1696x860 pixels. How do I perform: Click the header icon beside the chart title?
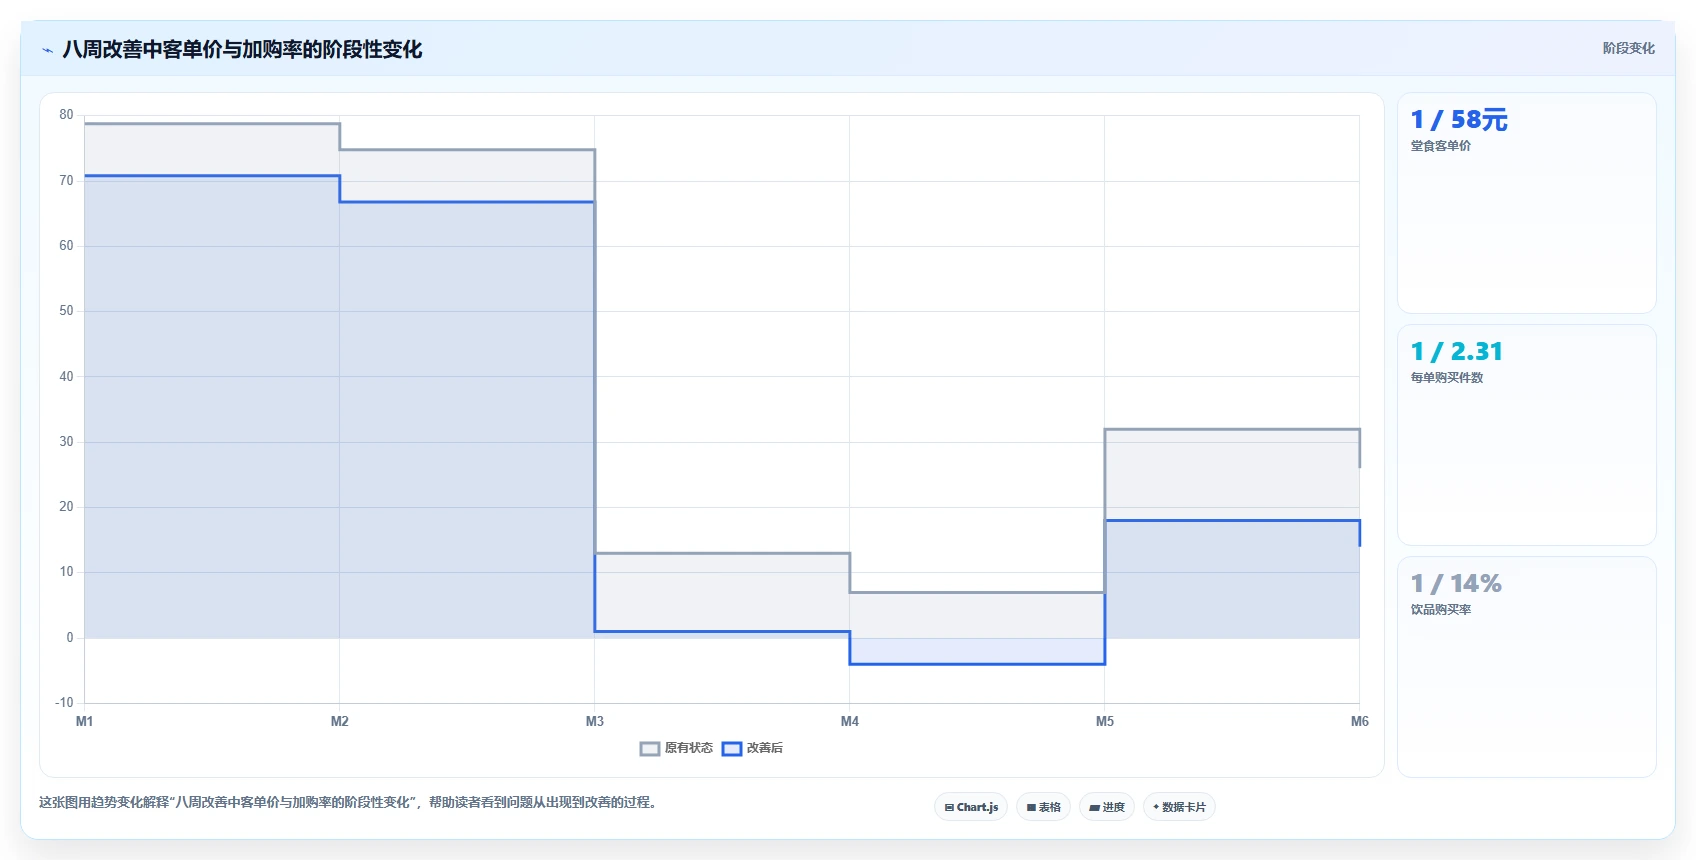click(x=47, y=50)
